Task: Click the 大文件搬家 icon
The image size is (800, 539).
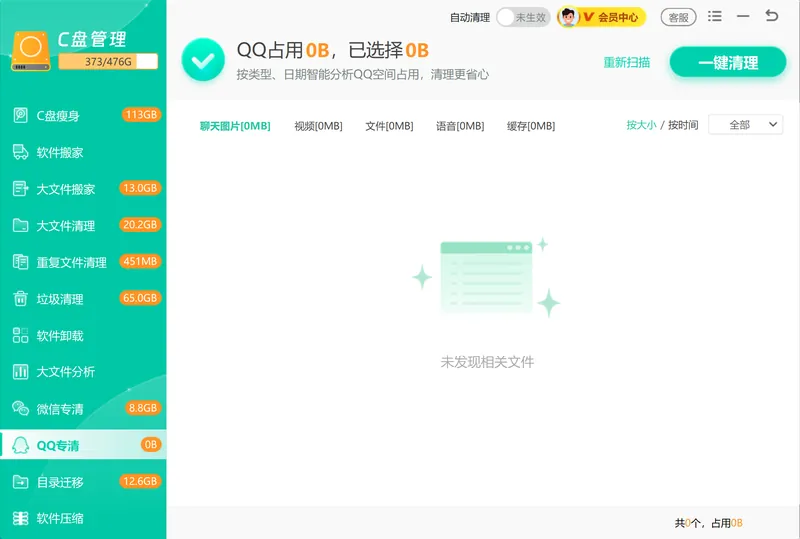Action: coord(20,189)
